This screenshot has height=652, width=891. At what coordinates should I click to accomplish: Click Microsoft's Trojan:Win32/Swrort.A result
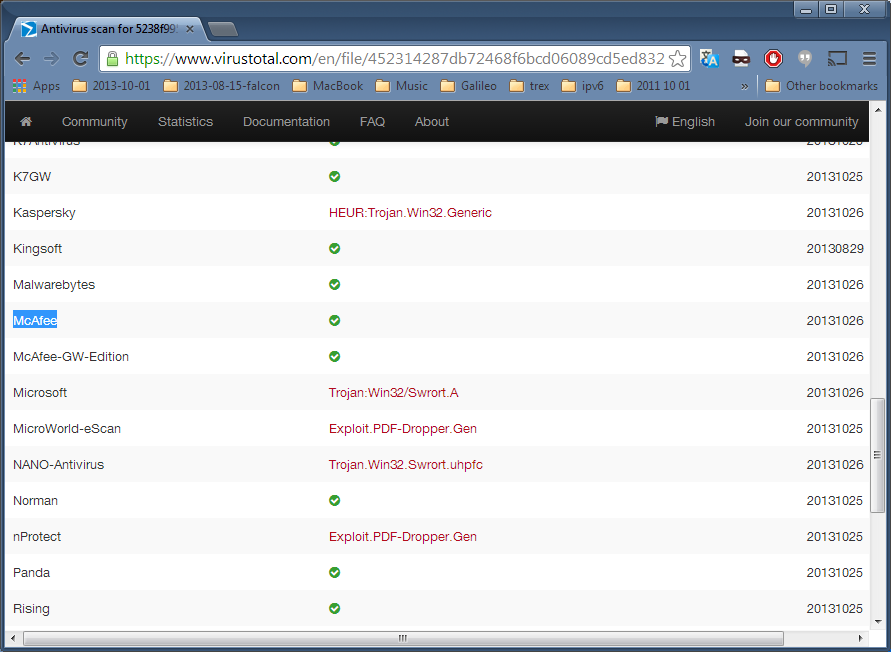(x=393, y=393)
